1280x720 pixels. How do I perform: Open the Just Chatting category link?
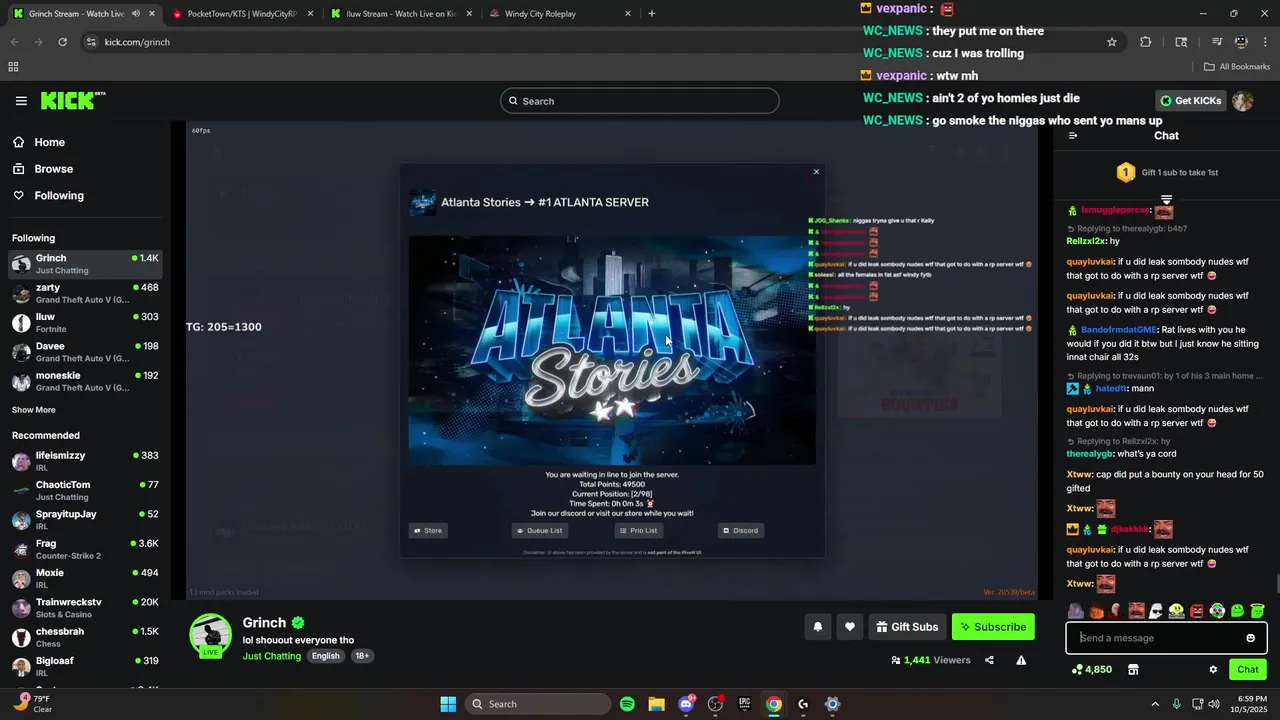click(x=271, y=656)
